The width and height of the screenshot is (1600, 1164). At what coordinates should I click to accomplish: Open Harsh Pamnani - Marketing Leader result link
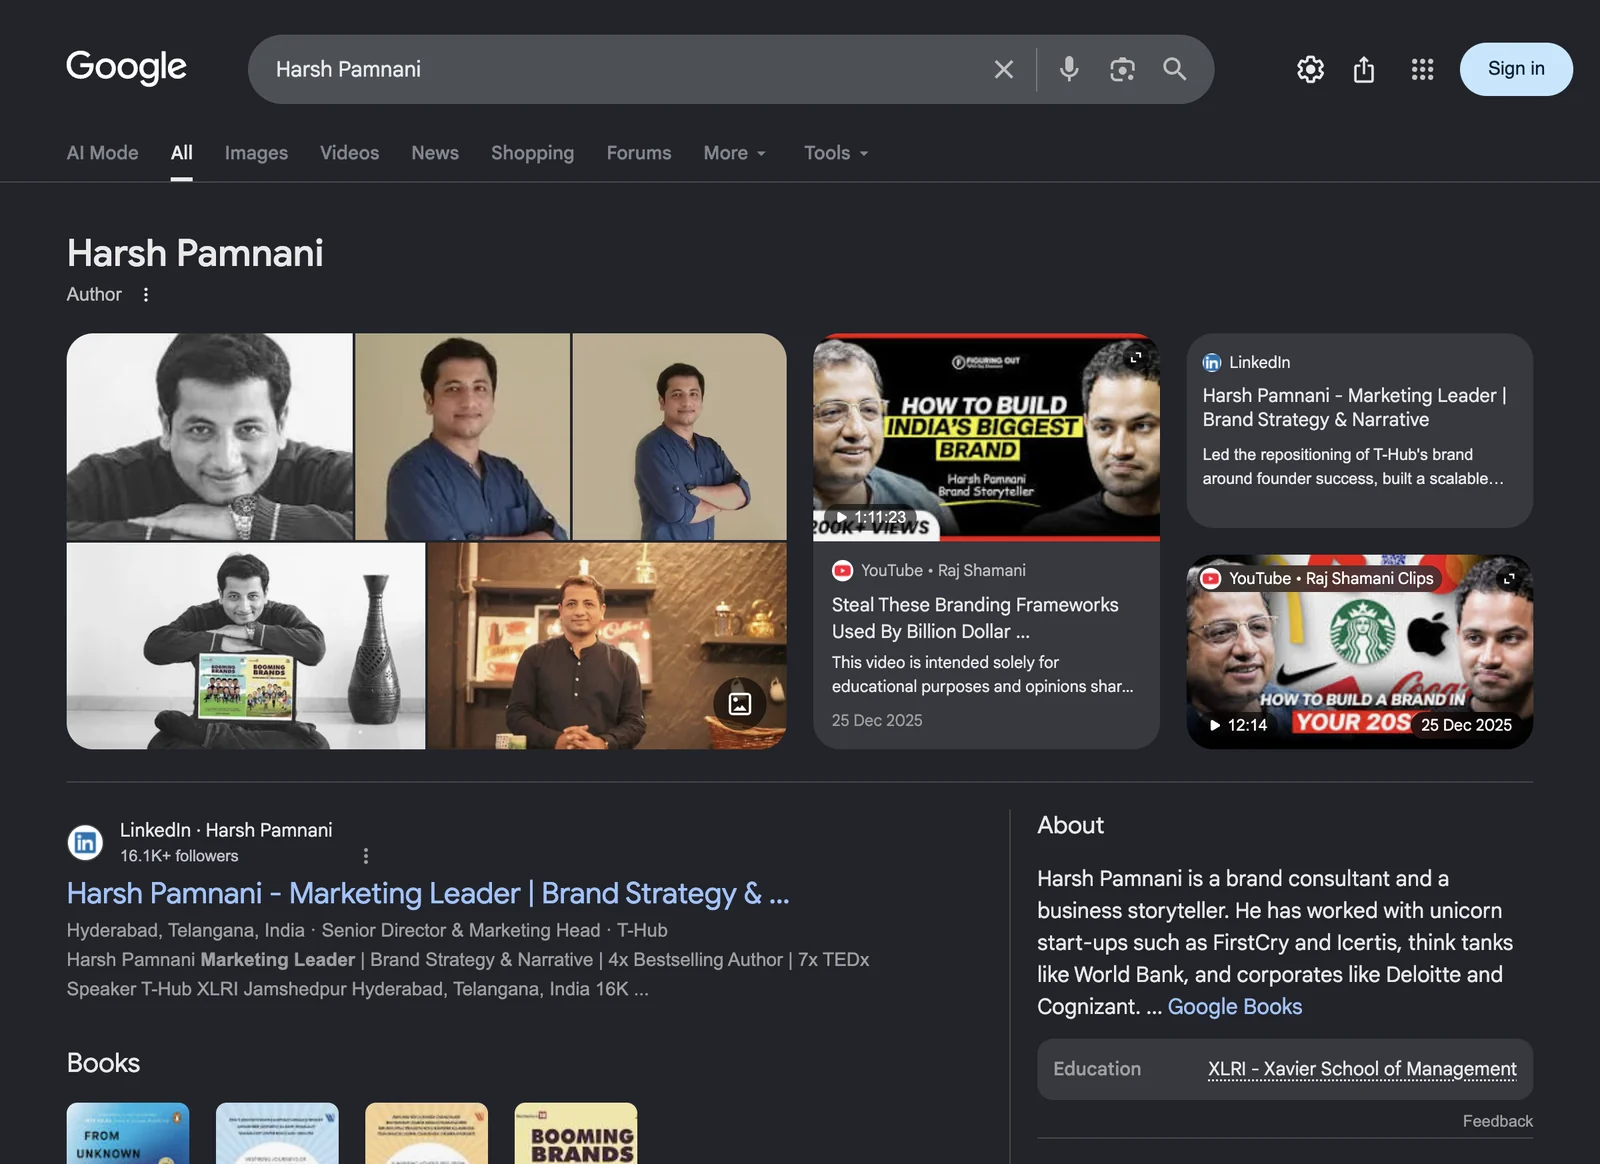pos(428,893)
